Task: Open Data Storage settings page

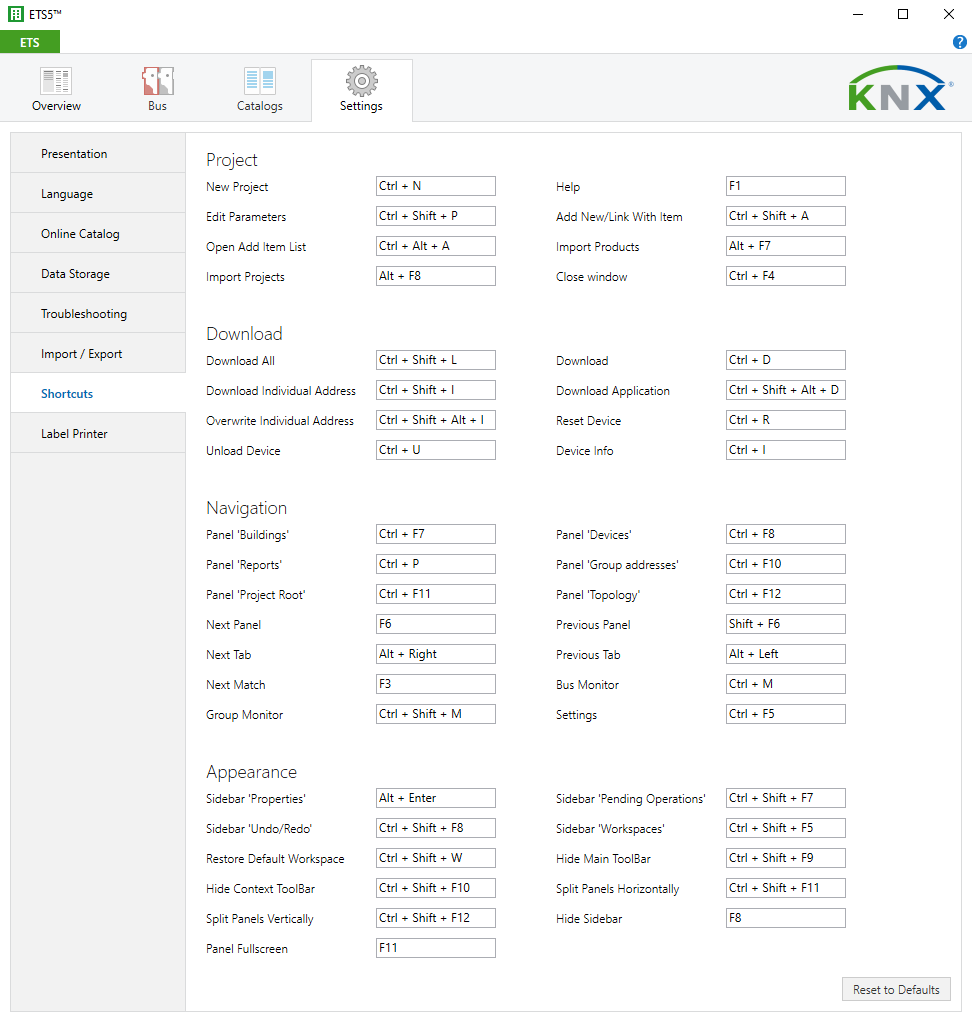Action: pyautogui.click(x=98, y=274)
